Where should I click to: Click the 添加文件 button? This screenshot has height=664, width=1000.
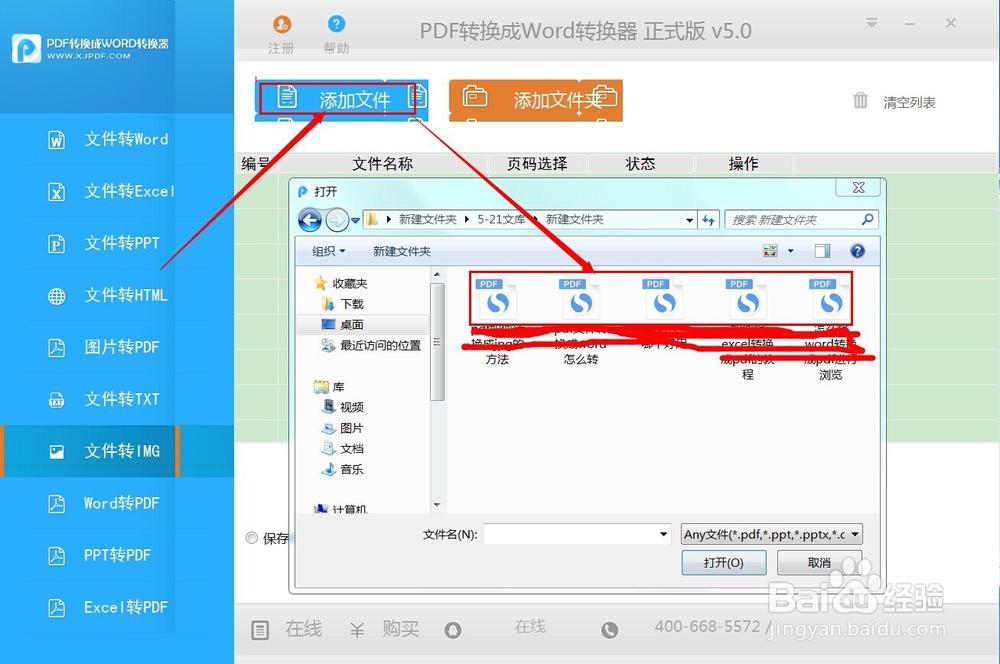pyautogui.click(x=341, y=100)
